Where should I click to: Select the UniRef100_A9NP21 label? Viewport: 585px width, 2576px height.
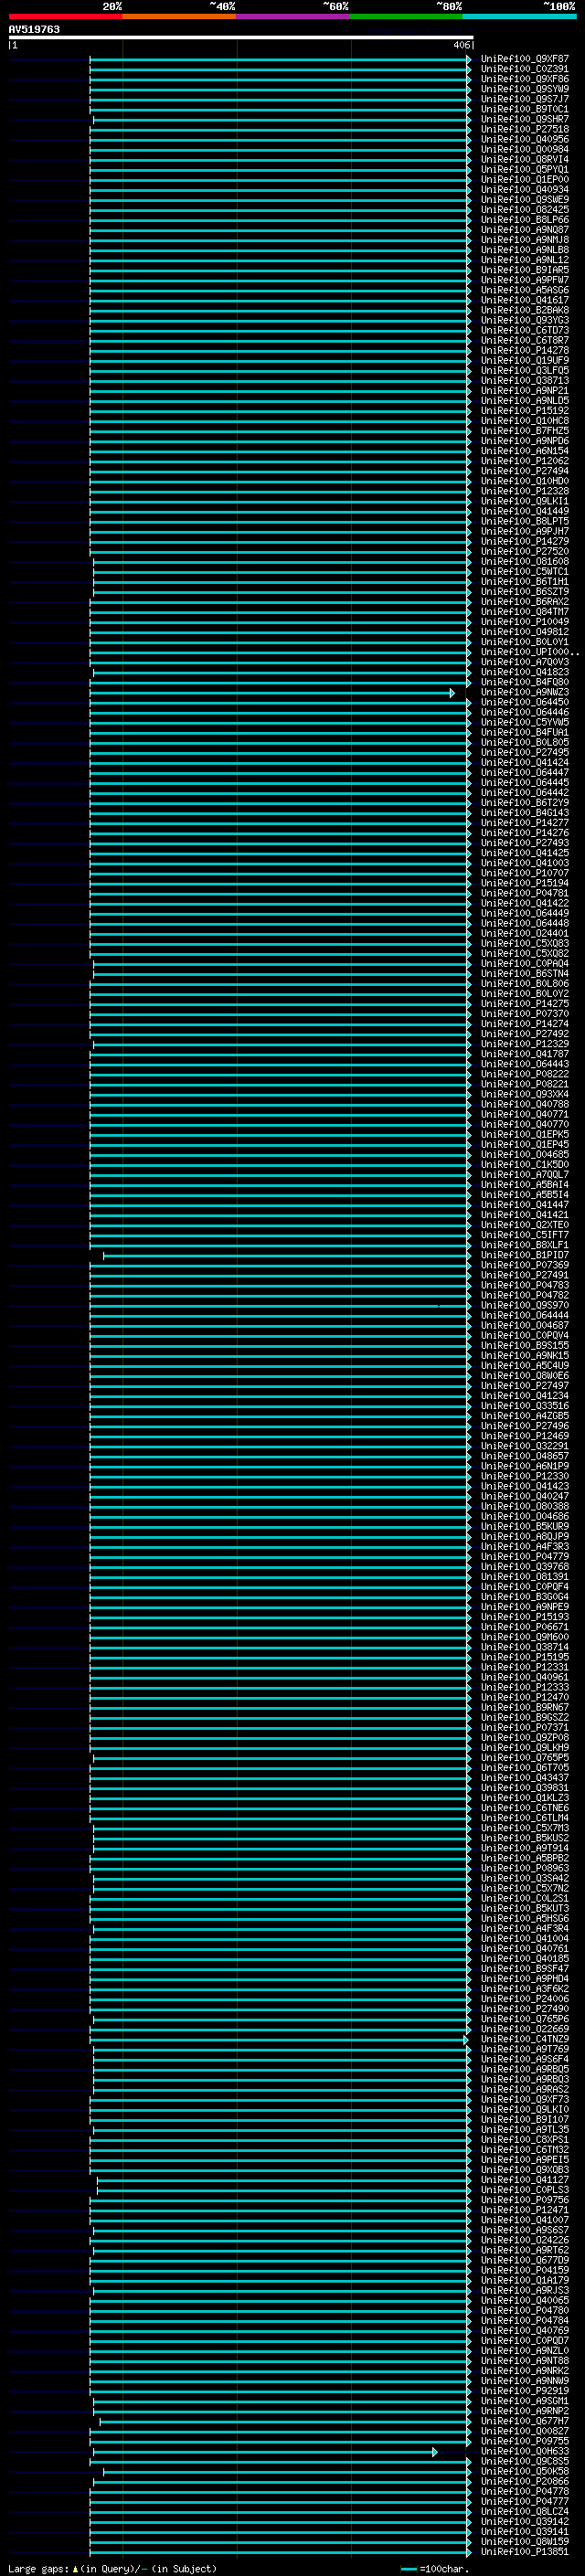524,391
